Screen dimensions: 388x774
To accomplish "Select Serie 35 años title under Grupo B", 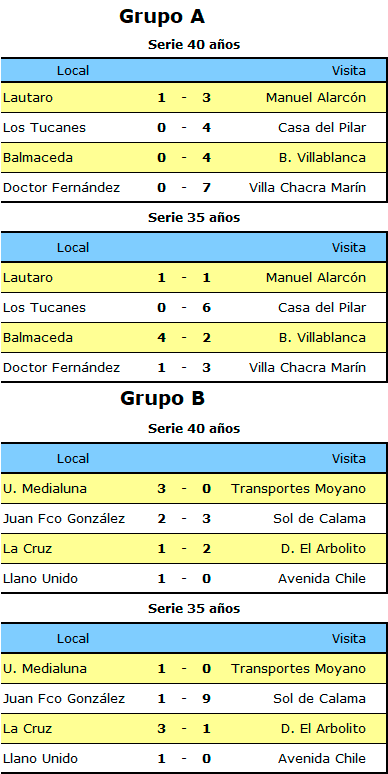I will pyautogui.click(x=194, y=609).
